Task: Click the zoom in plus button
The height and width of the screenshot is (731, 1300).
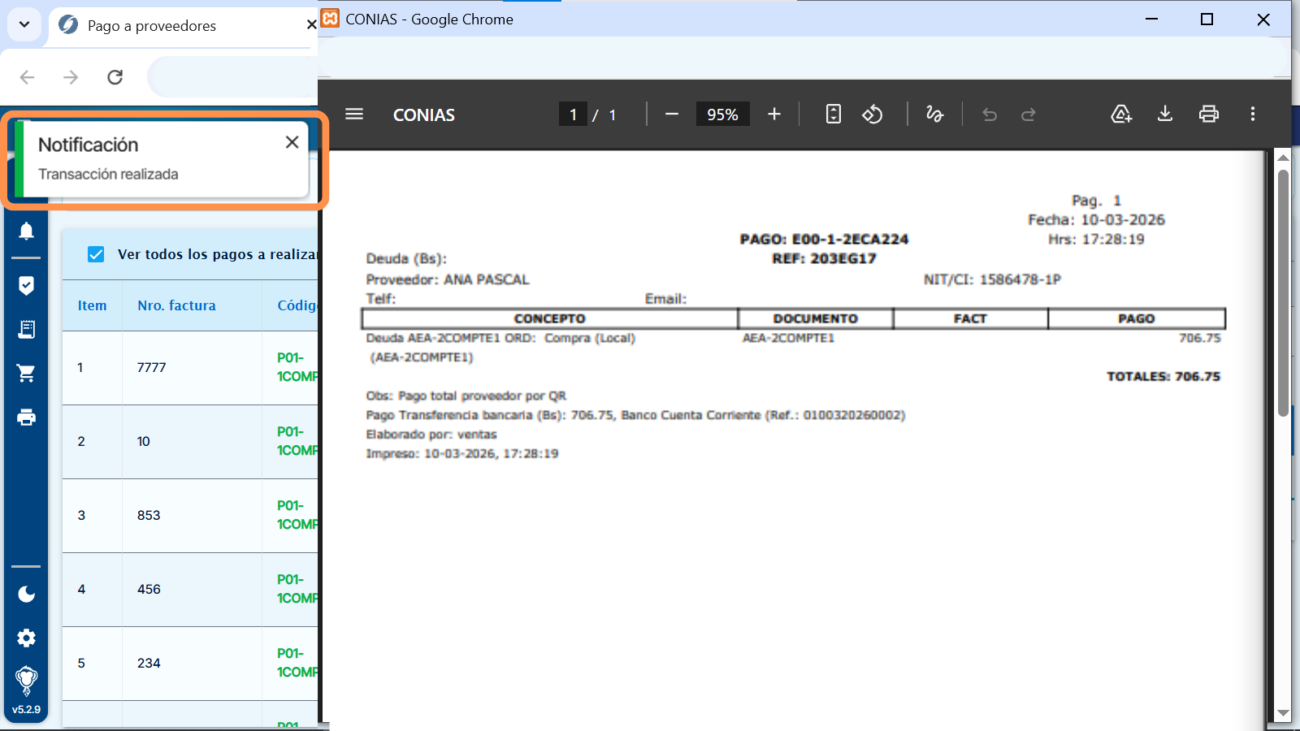Action: tap(774, 114)
